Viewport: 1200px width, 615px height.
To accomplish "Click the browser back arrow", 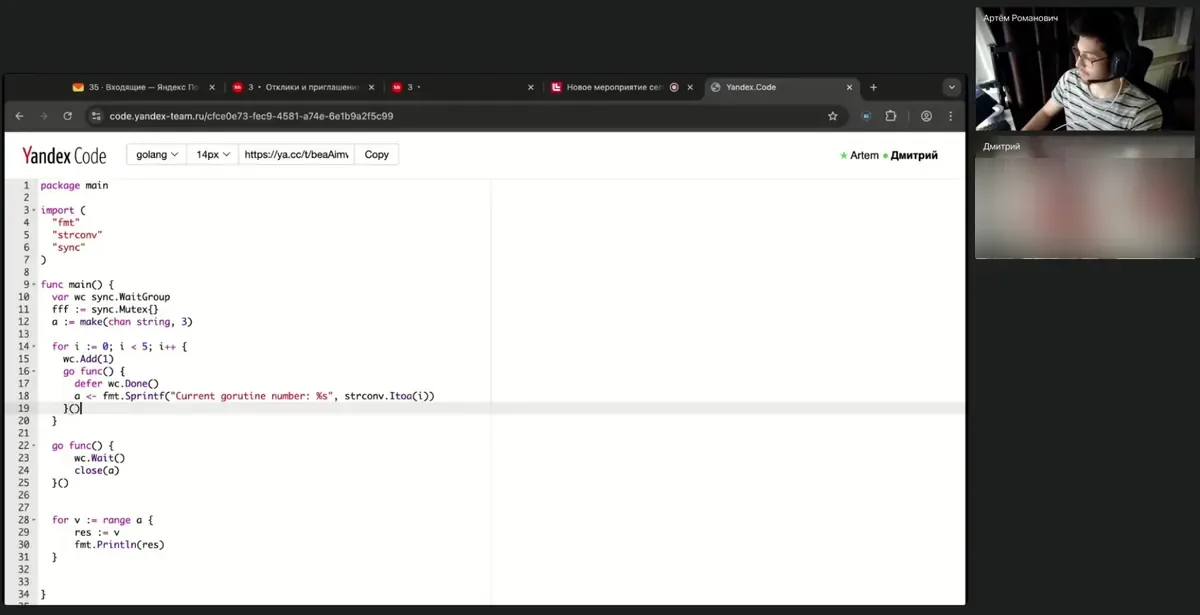I will 20,116.
